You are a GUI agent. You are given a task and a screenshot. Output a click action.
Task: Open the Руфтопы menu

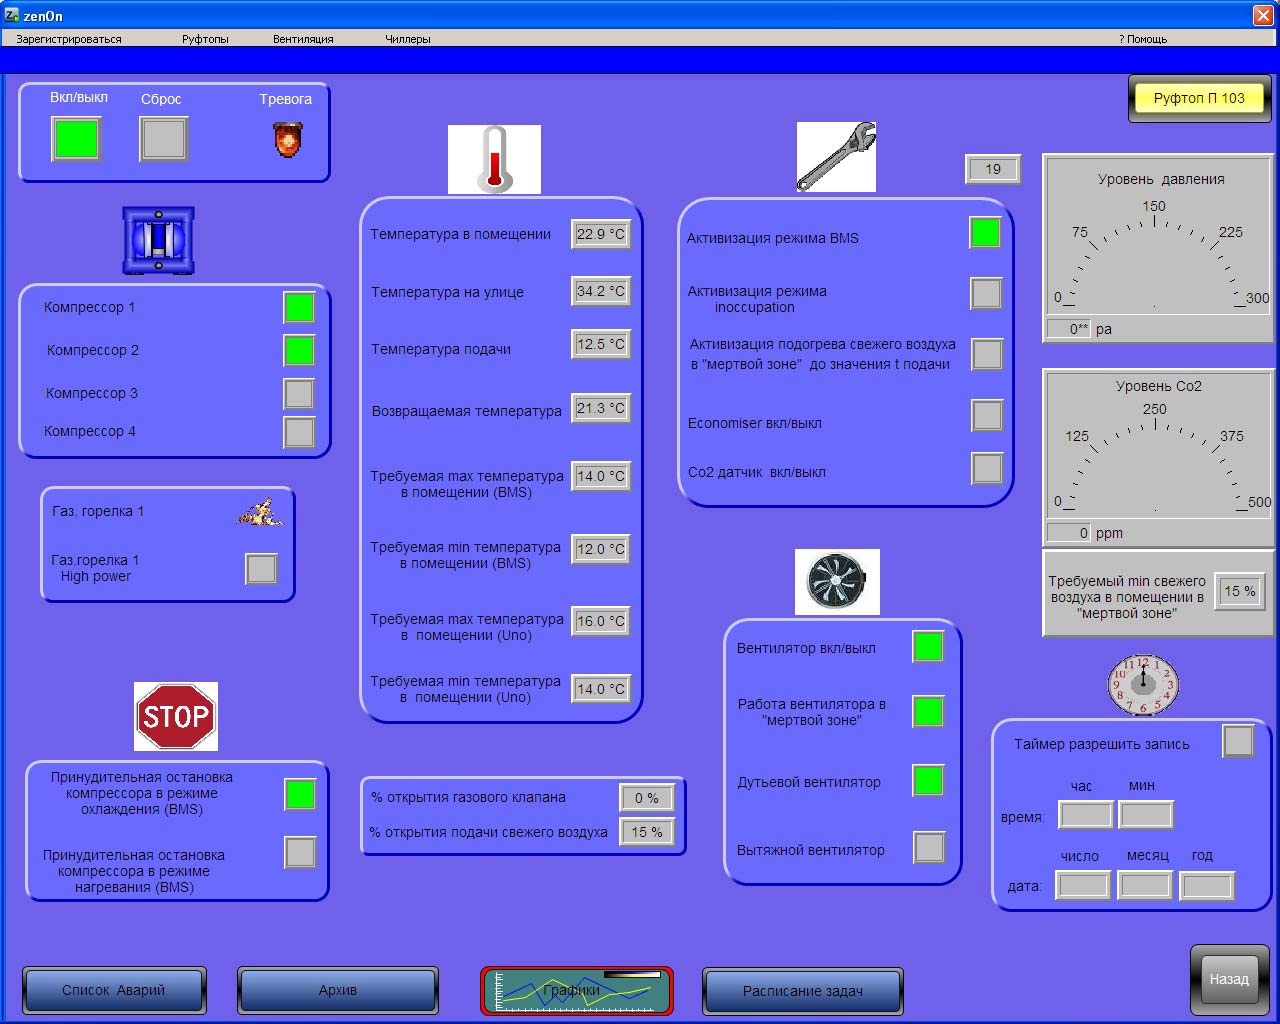(205, 39)
